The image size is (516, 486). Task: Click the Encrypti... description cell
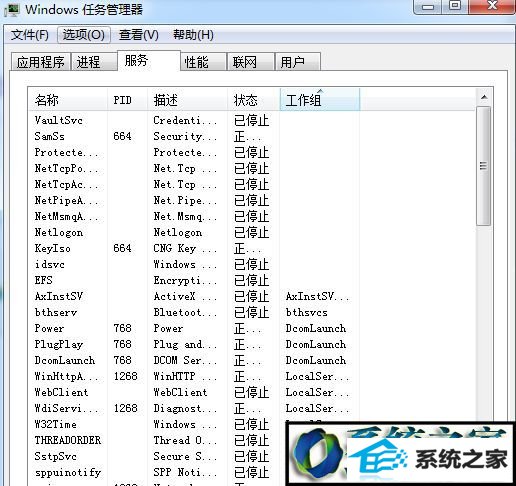(x=185, y=280)
